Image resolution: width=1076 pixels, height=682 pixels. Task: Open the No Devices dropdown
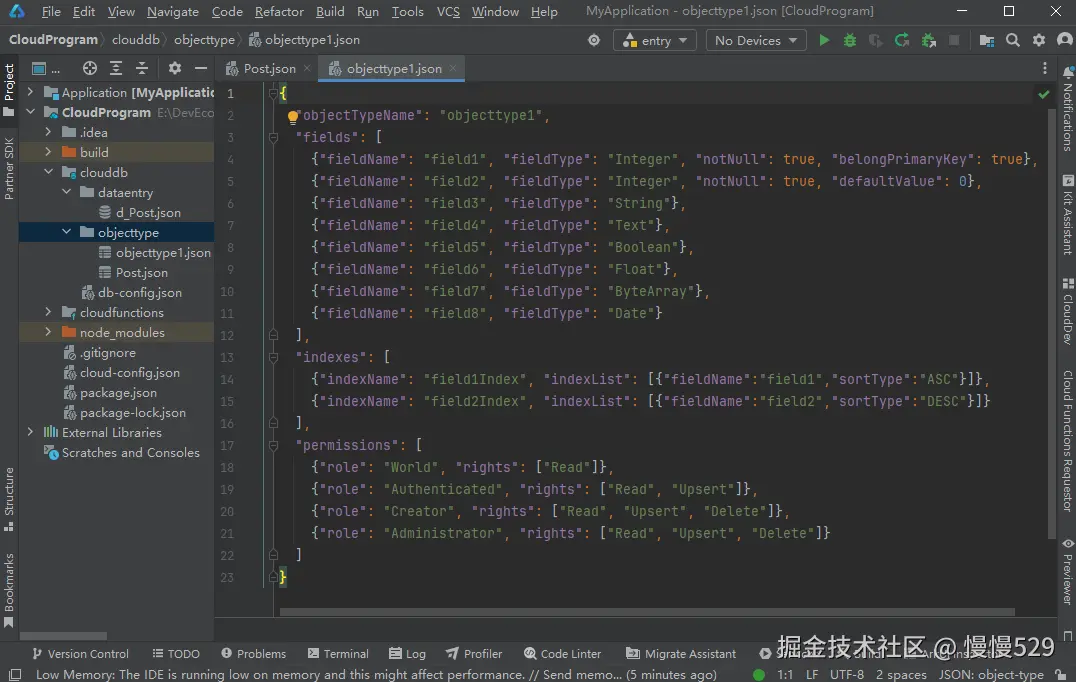pos(756,40)
